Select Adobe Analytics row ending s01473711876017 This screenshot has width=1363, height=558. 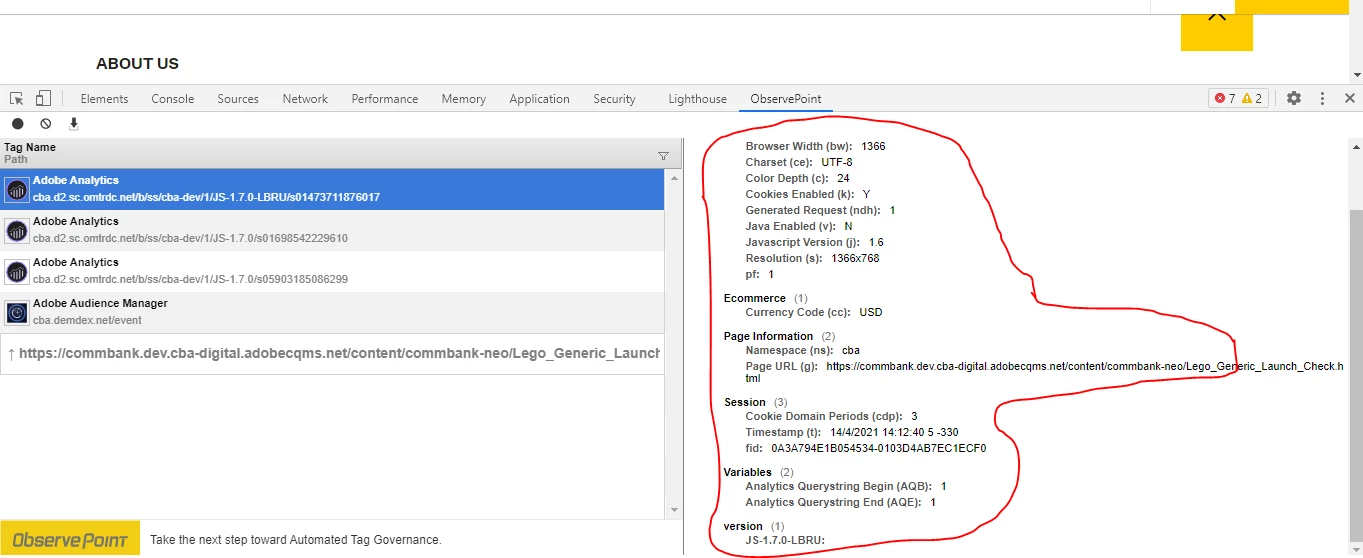coord(332,189)
